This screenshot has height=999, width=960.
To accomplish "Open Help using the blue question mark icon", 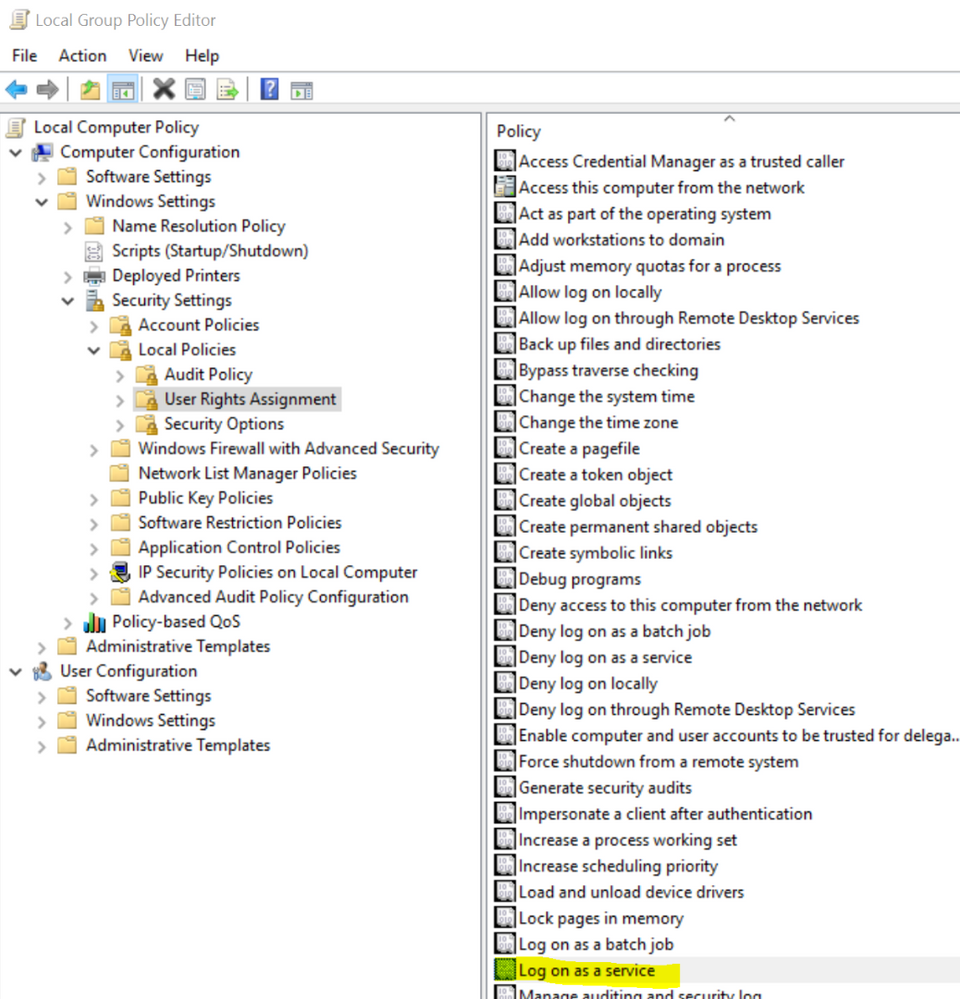I will (268, 89).
